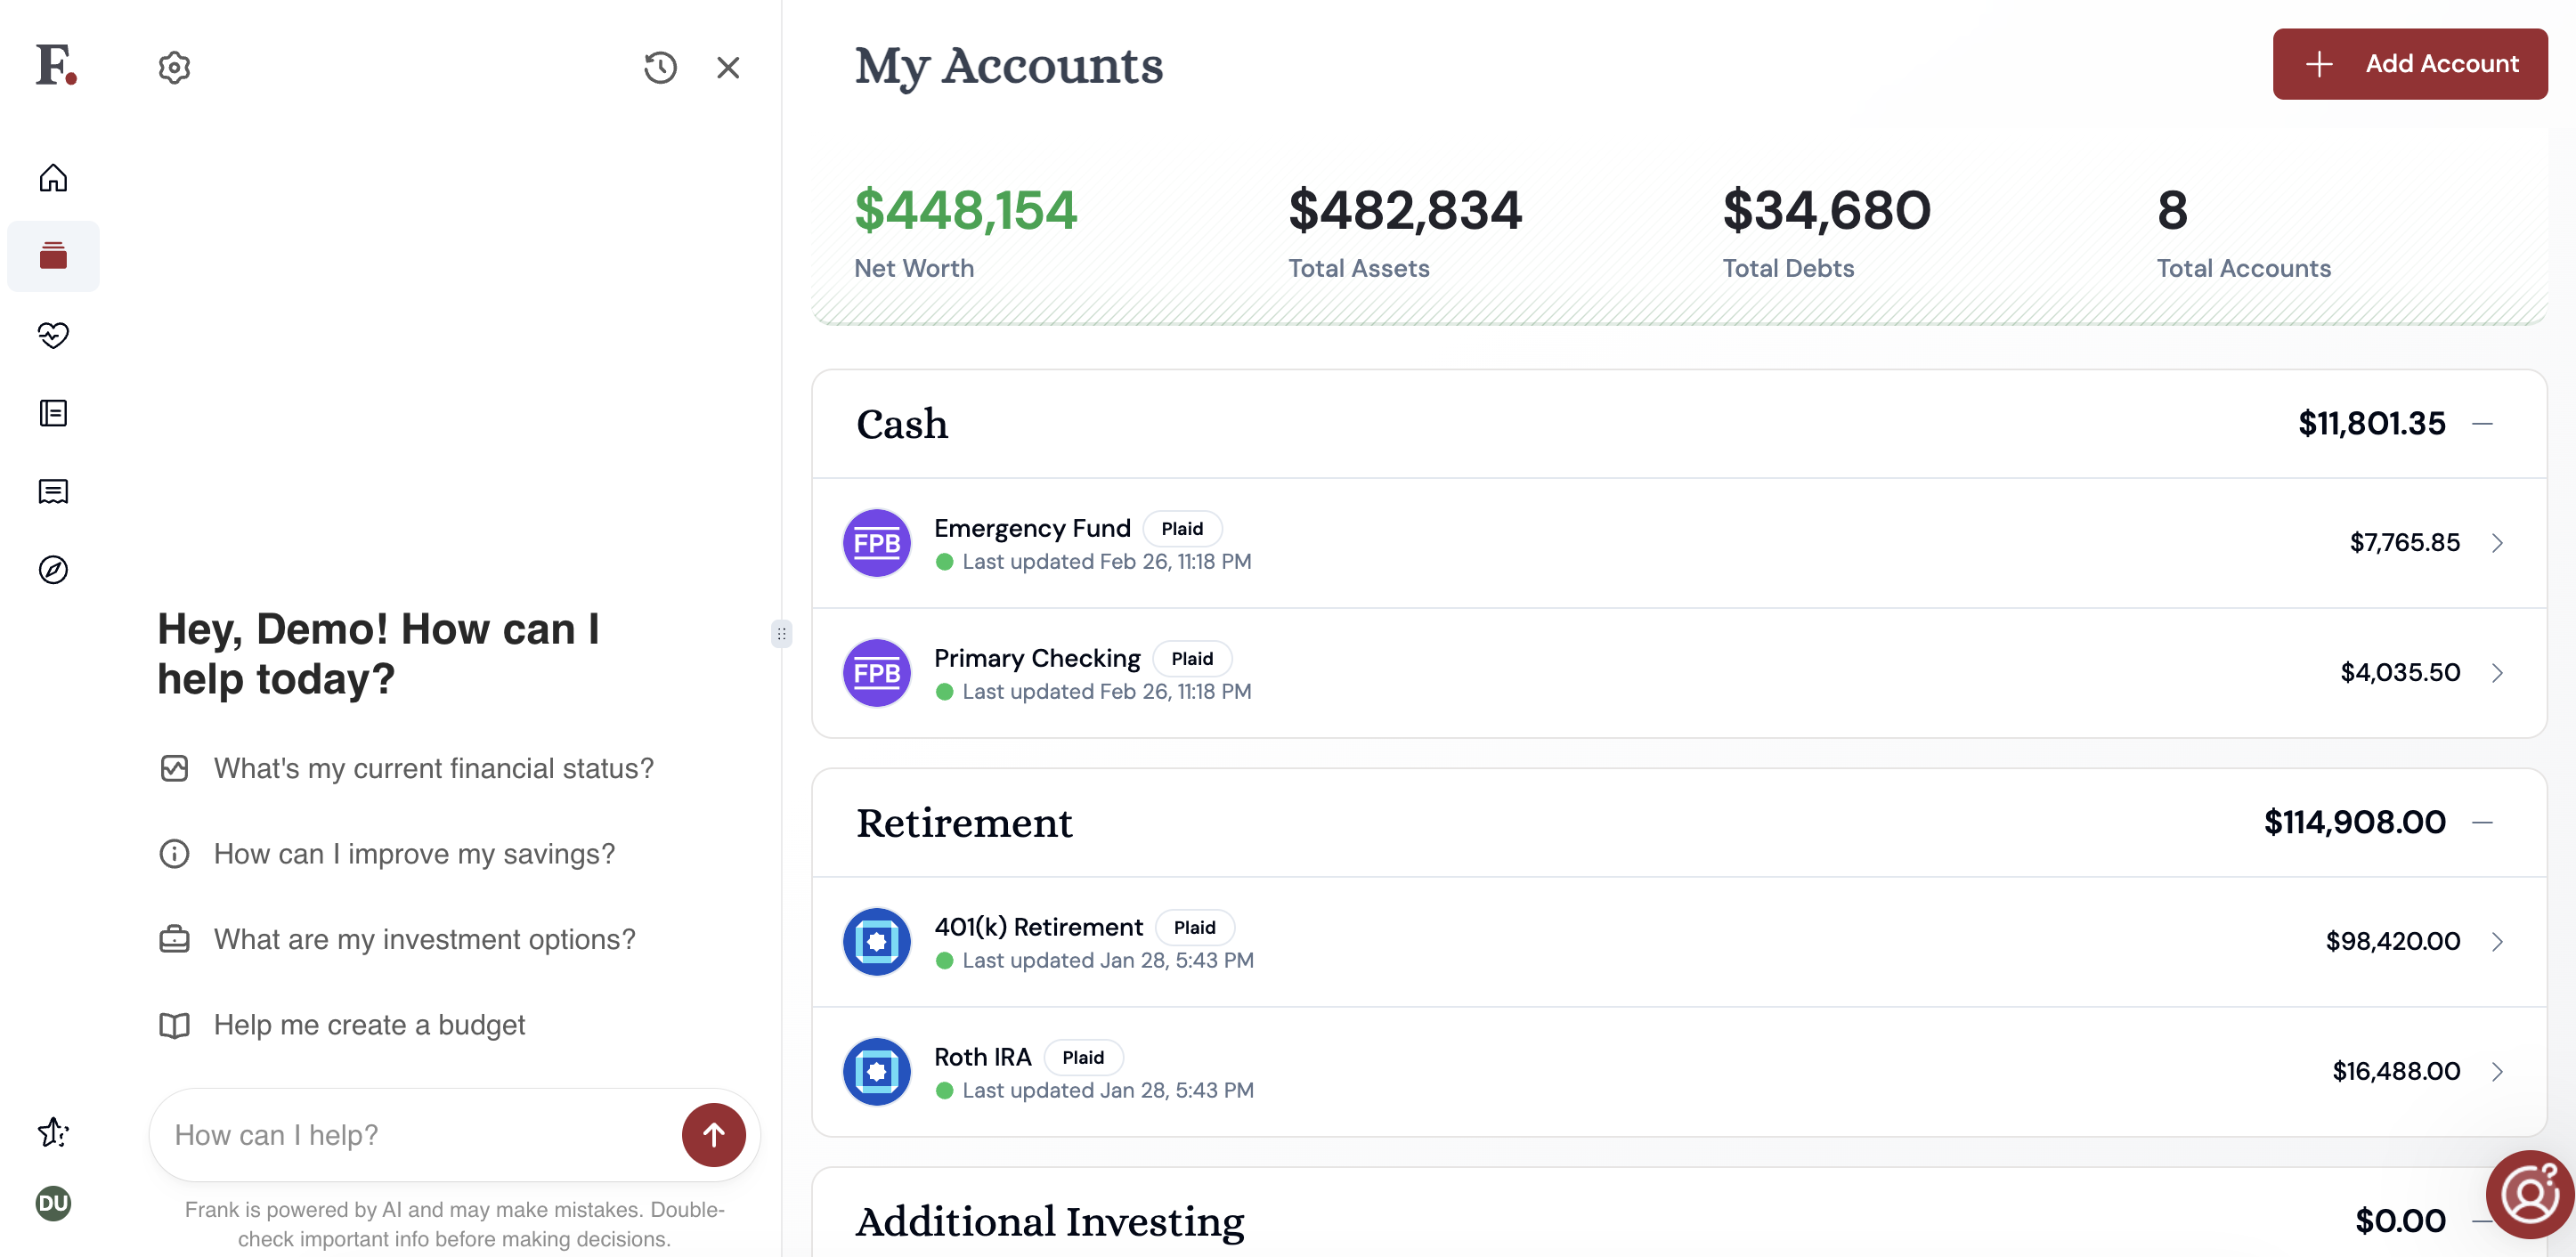Click the $448,154 Net Worth value

pos(965,210)
